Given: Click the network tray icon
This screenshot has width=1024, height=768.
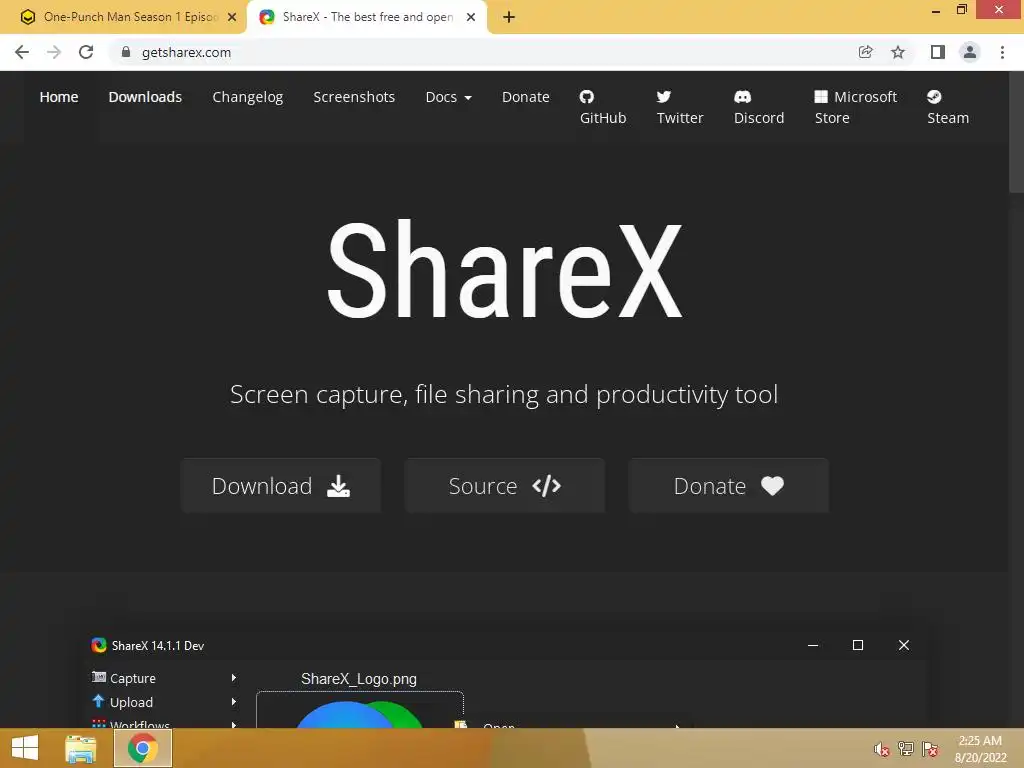Looking at the screenshot, I should [x=906, y=749].
